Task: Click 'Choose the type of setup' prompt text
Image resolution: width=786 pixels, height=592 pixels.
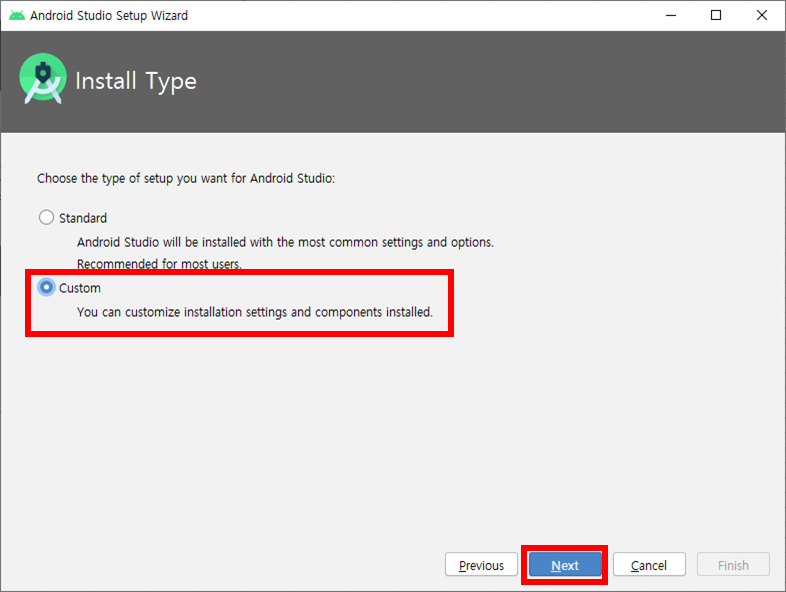Action: click(x=186, y=178)
